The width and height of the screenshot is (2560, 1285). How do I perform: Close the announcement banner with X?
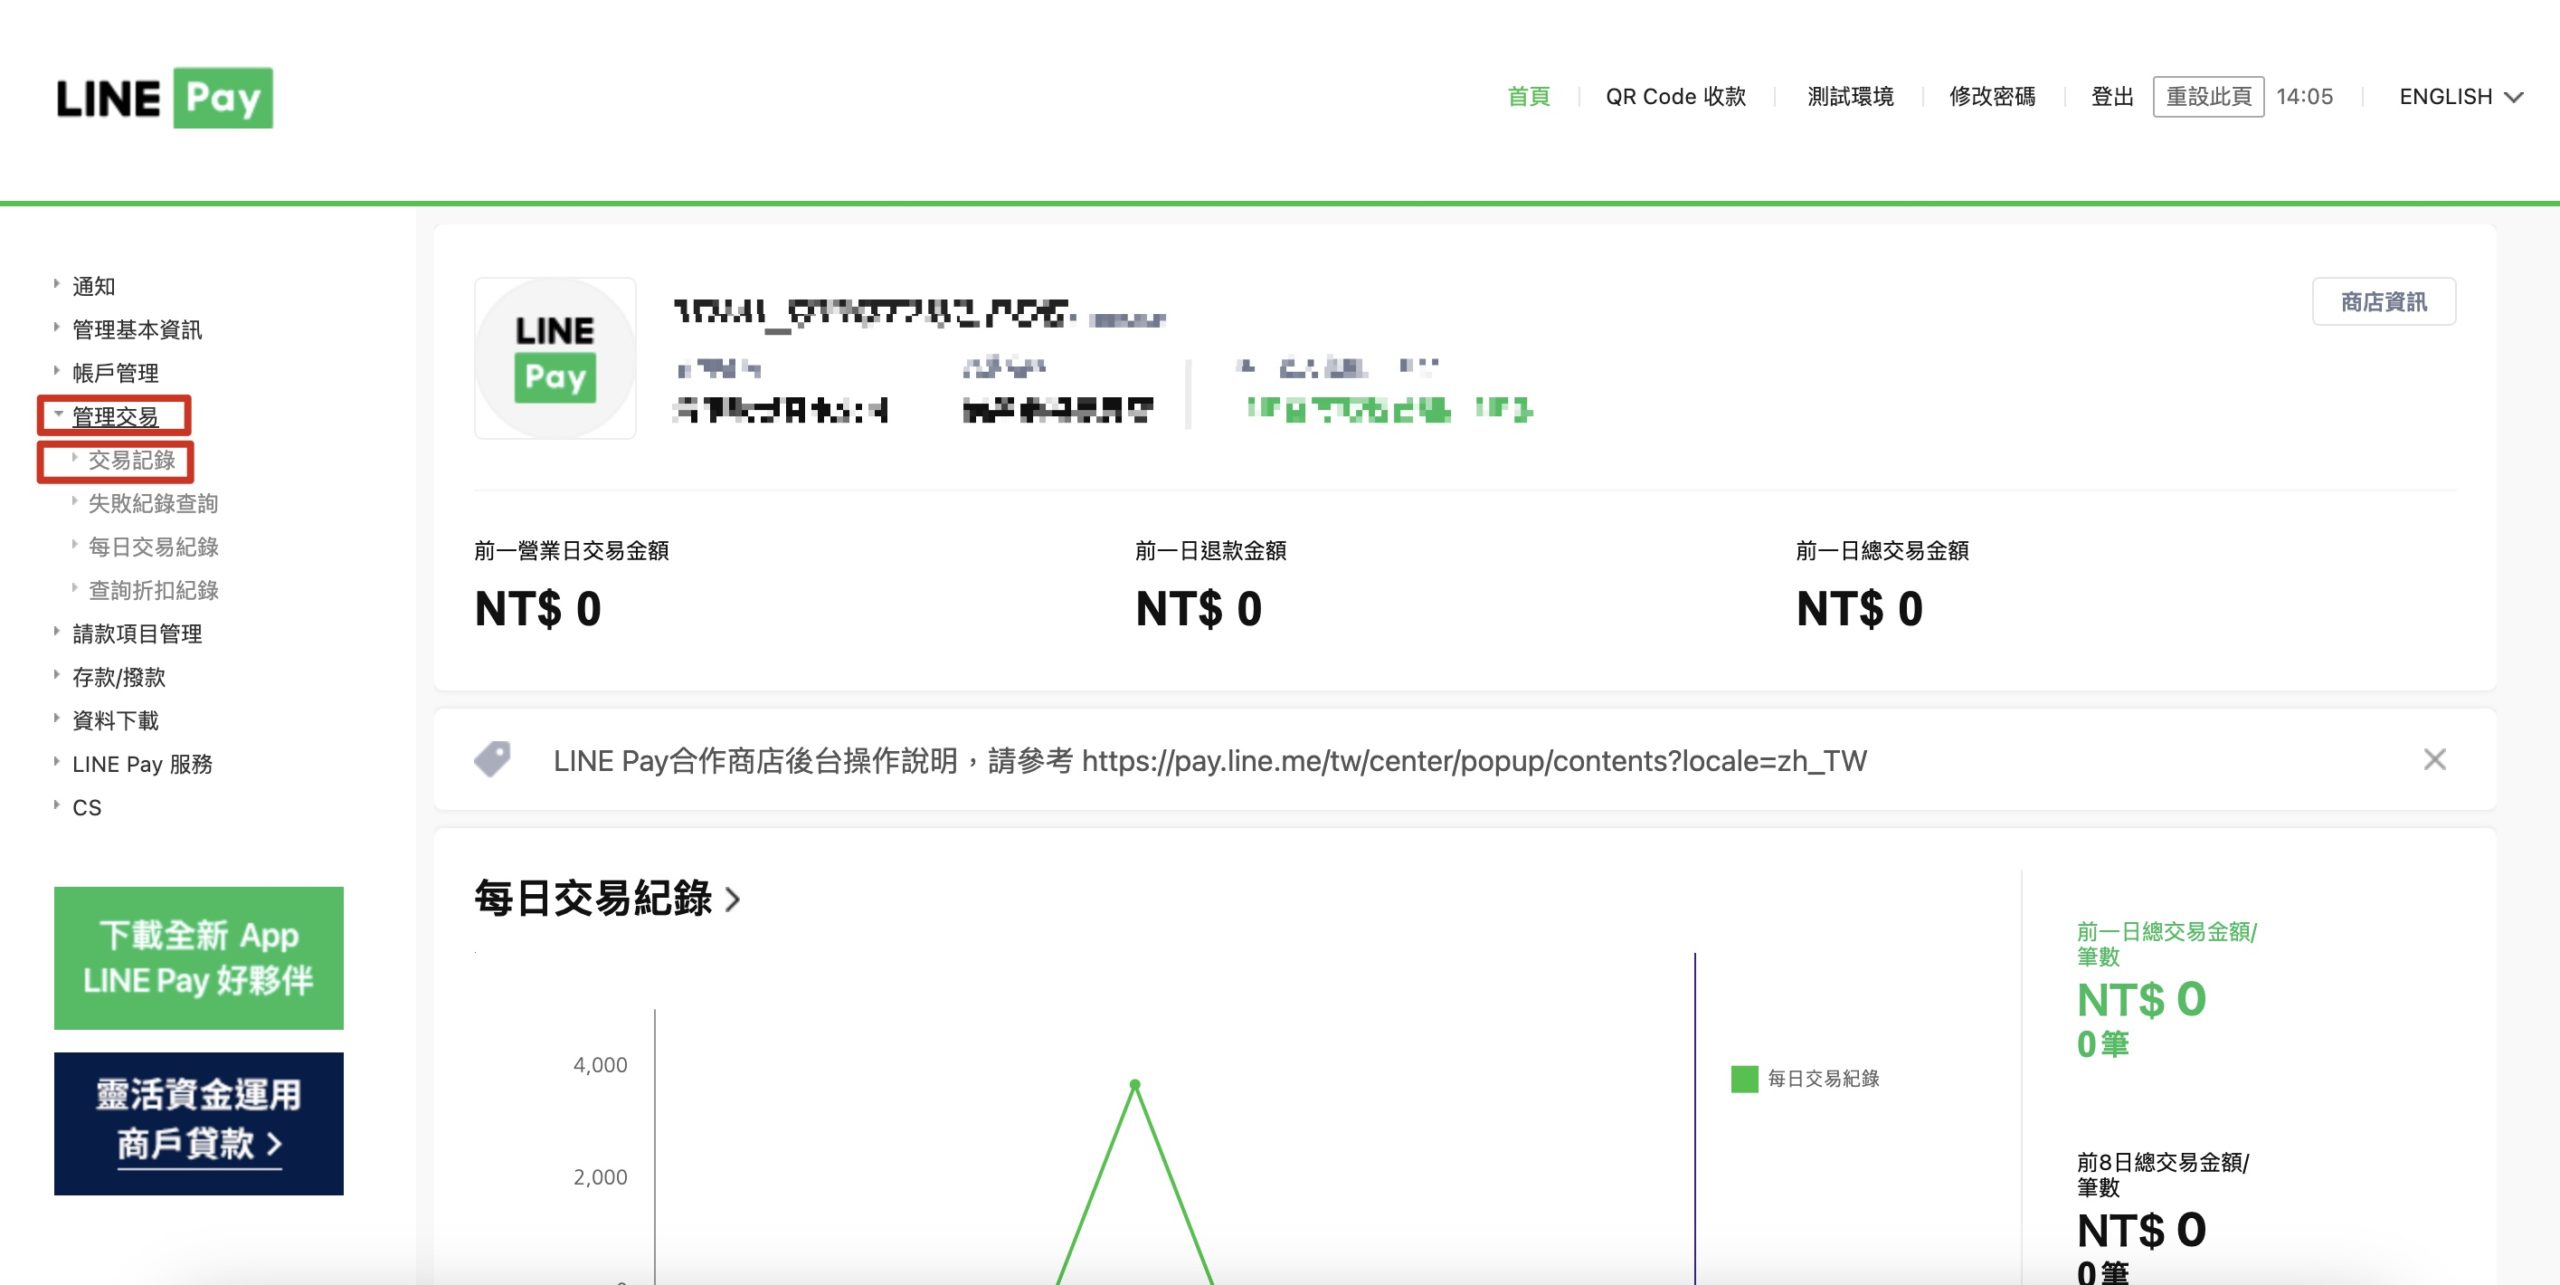coord(2434,760)
